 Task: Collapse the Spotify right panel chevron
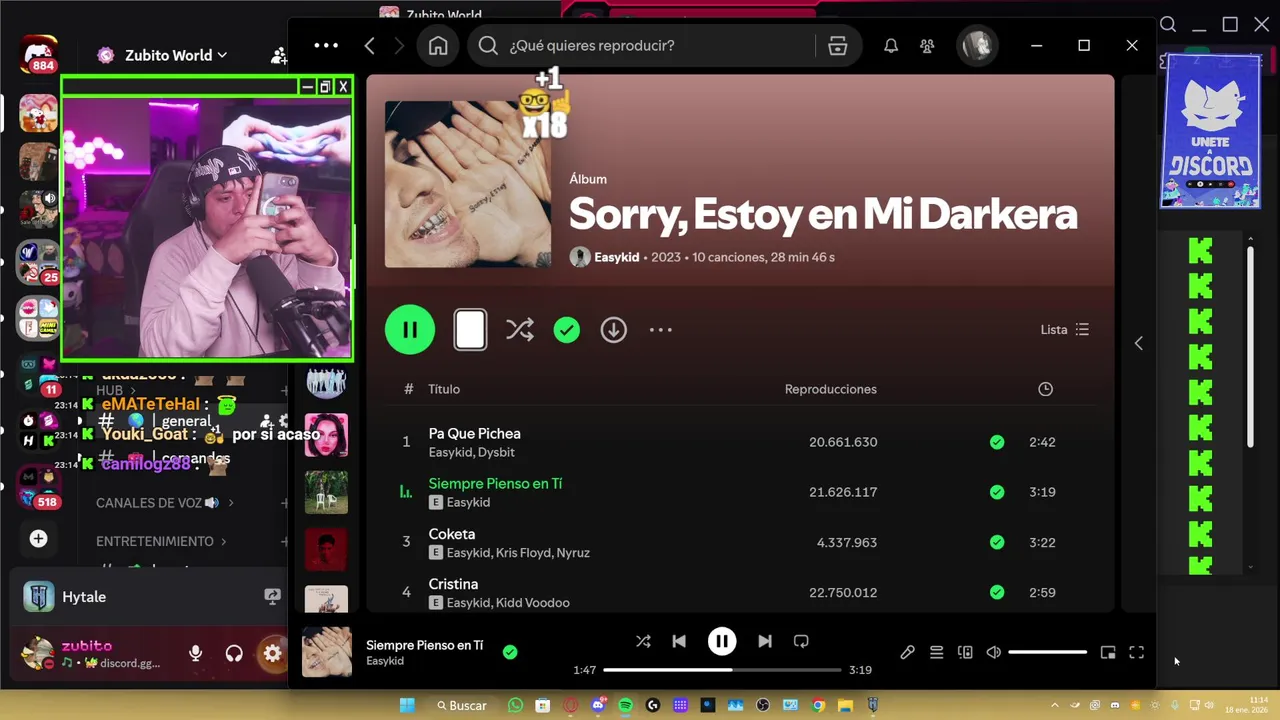point(1138,343)
